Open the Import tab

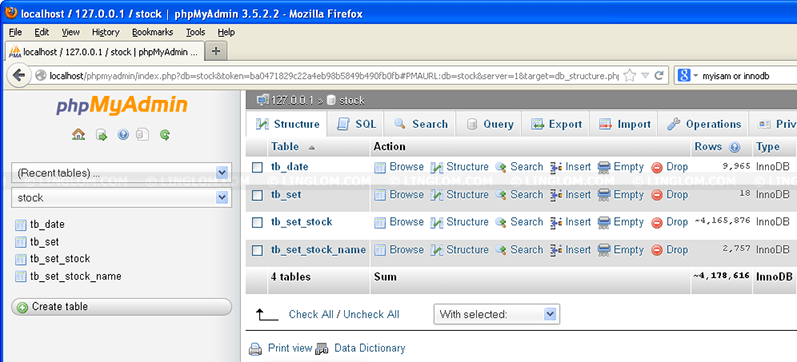click(624, 125)
